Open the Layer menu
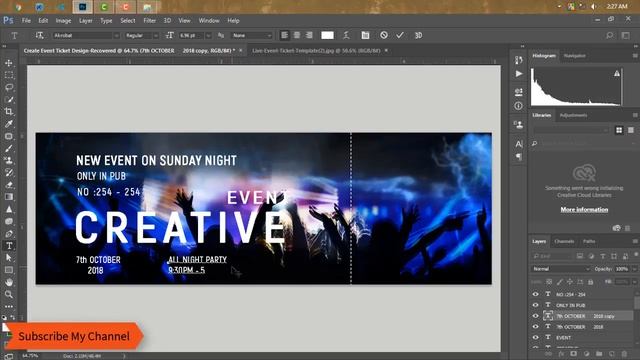 (86, 20)
